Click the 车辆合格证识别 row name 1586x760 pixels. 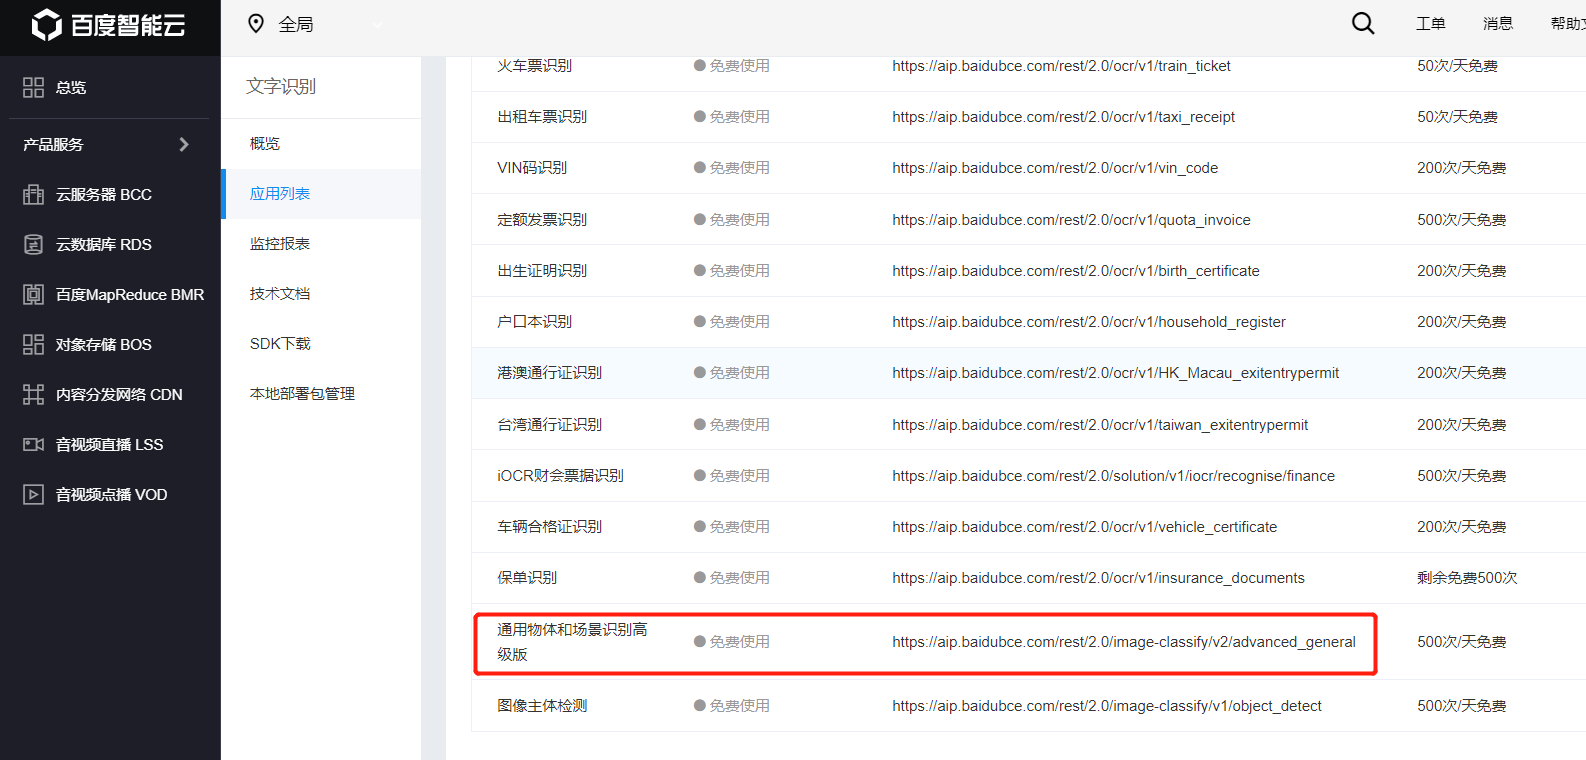[x=550, y=527]
